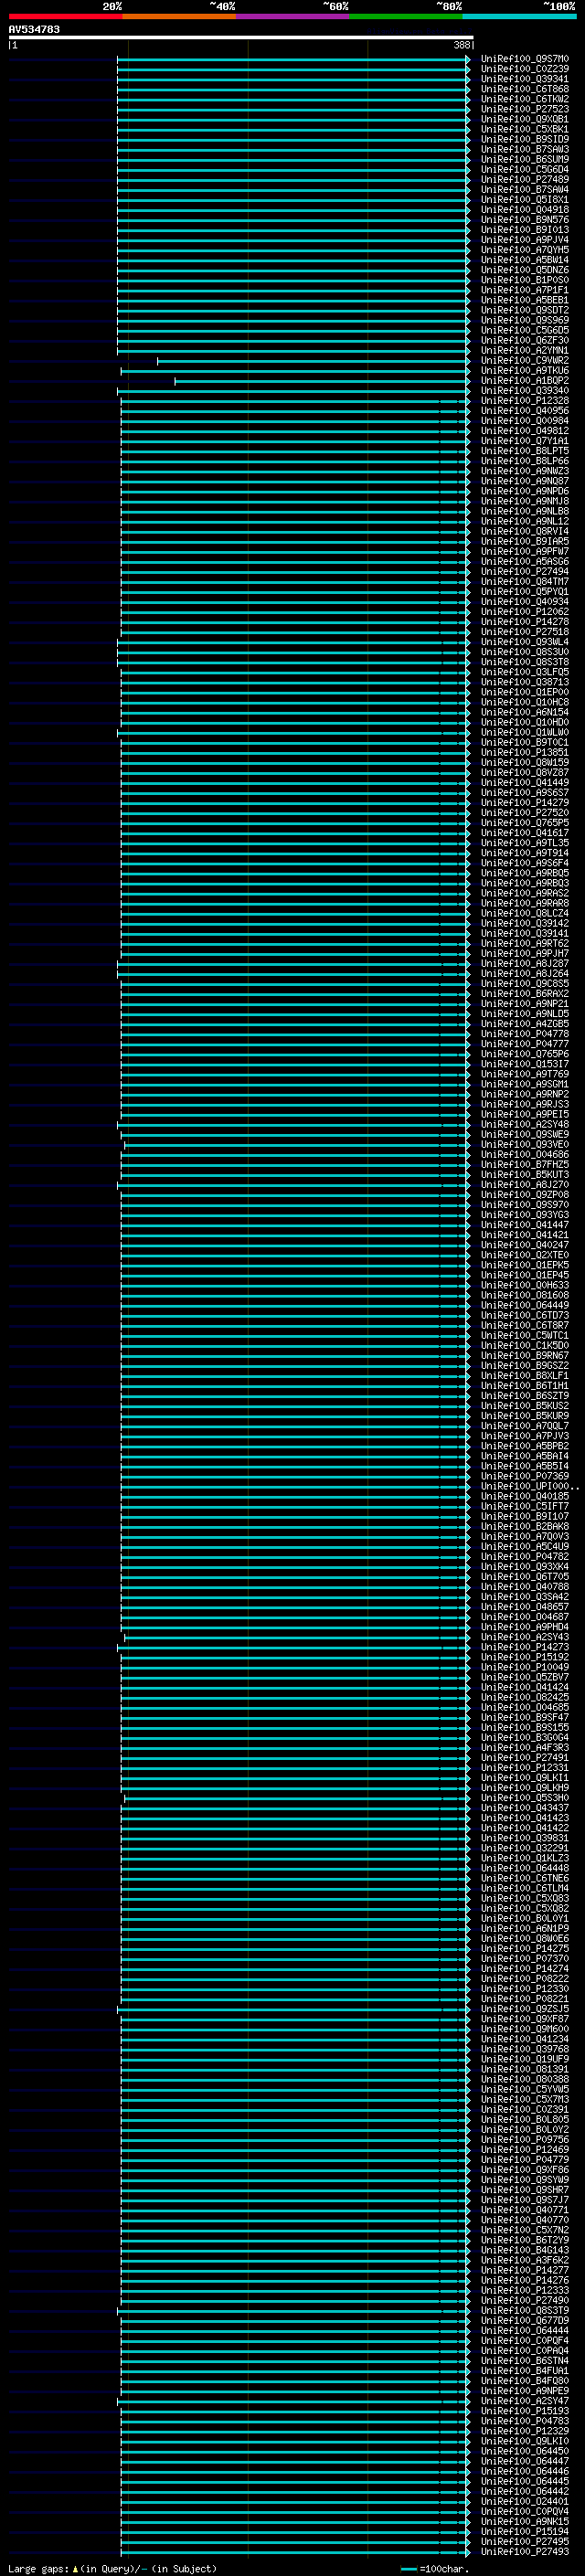Select hit label UniRef100_P27489
The height and width of the screenshot is (2576, 585).
click(x=525, y=179)
